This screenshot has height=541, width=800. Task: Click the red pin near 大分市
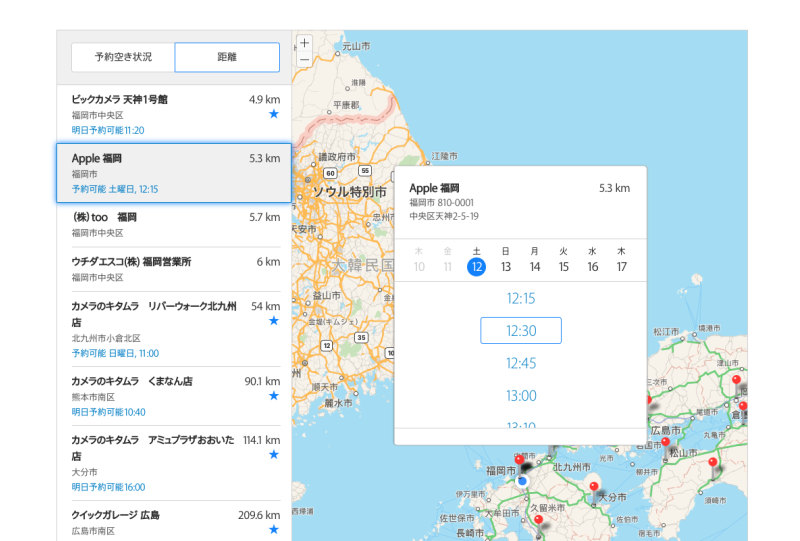594,487
